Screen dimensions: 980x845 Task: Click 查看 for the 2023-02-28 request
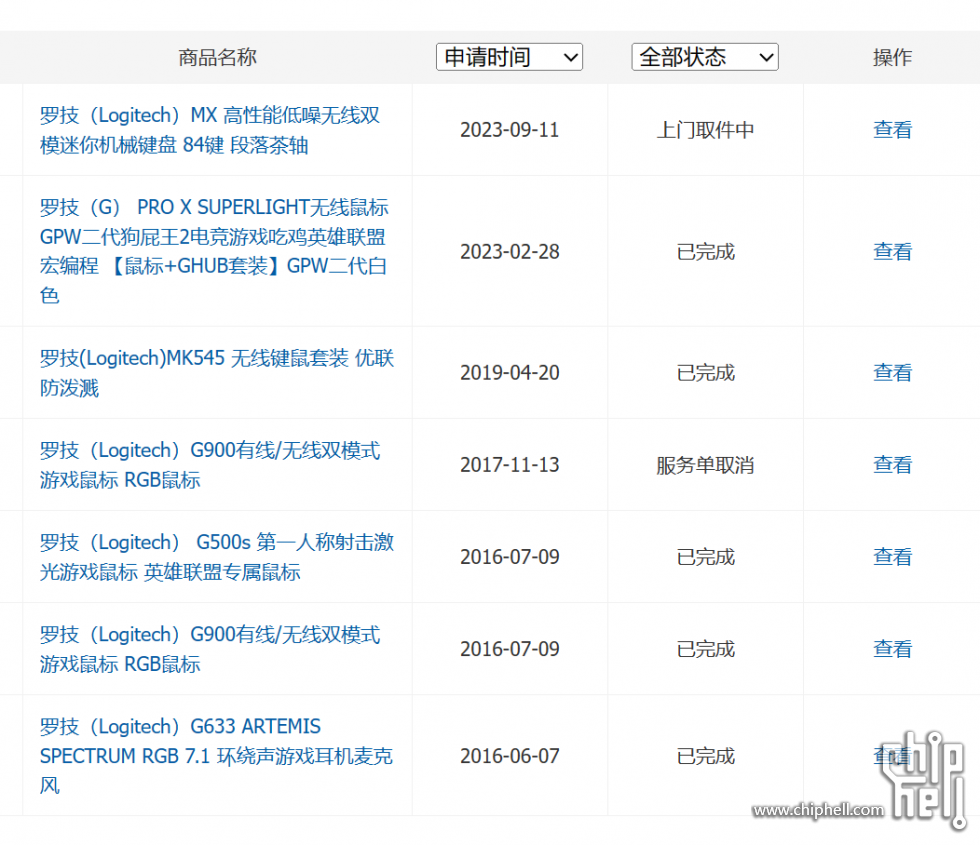click(892, 252)
